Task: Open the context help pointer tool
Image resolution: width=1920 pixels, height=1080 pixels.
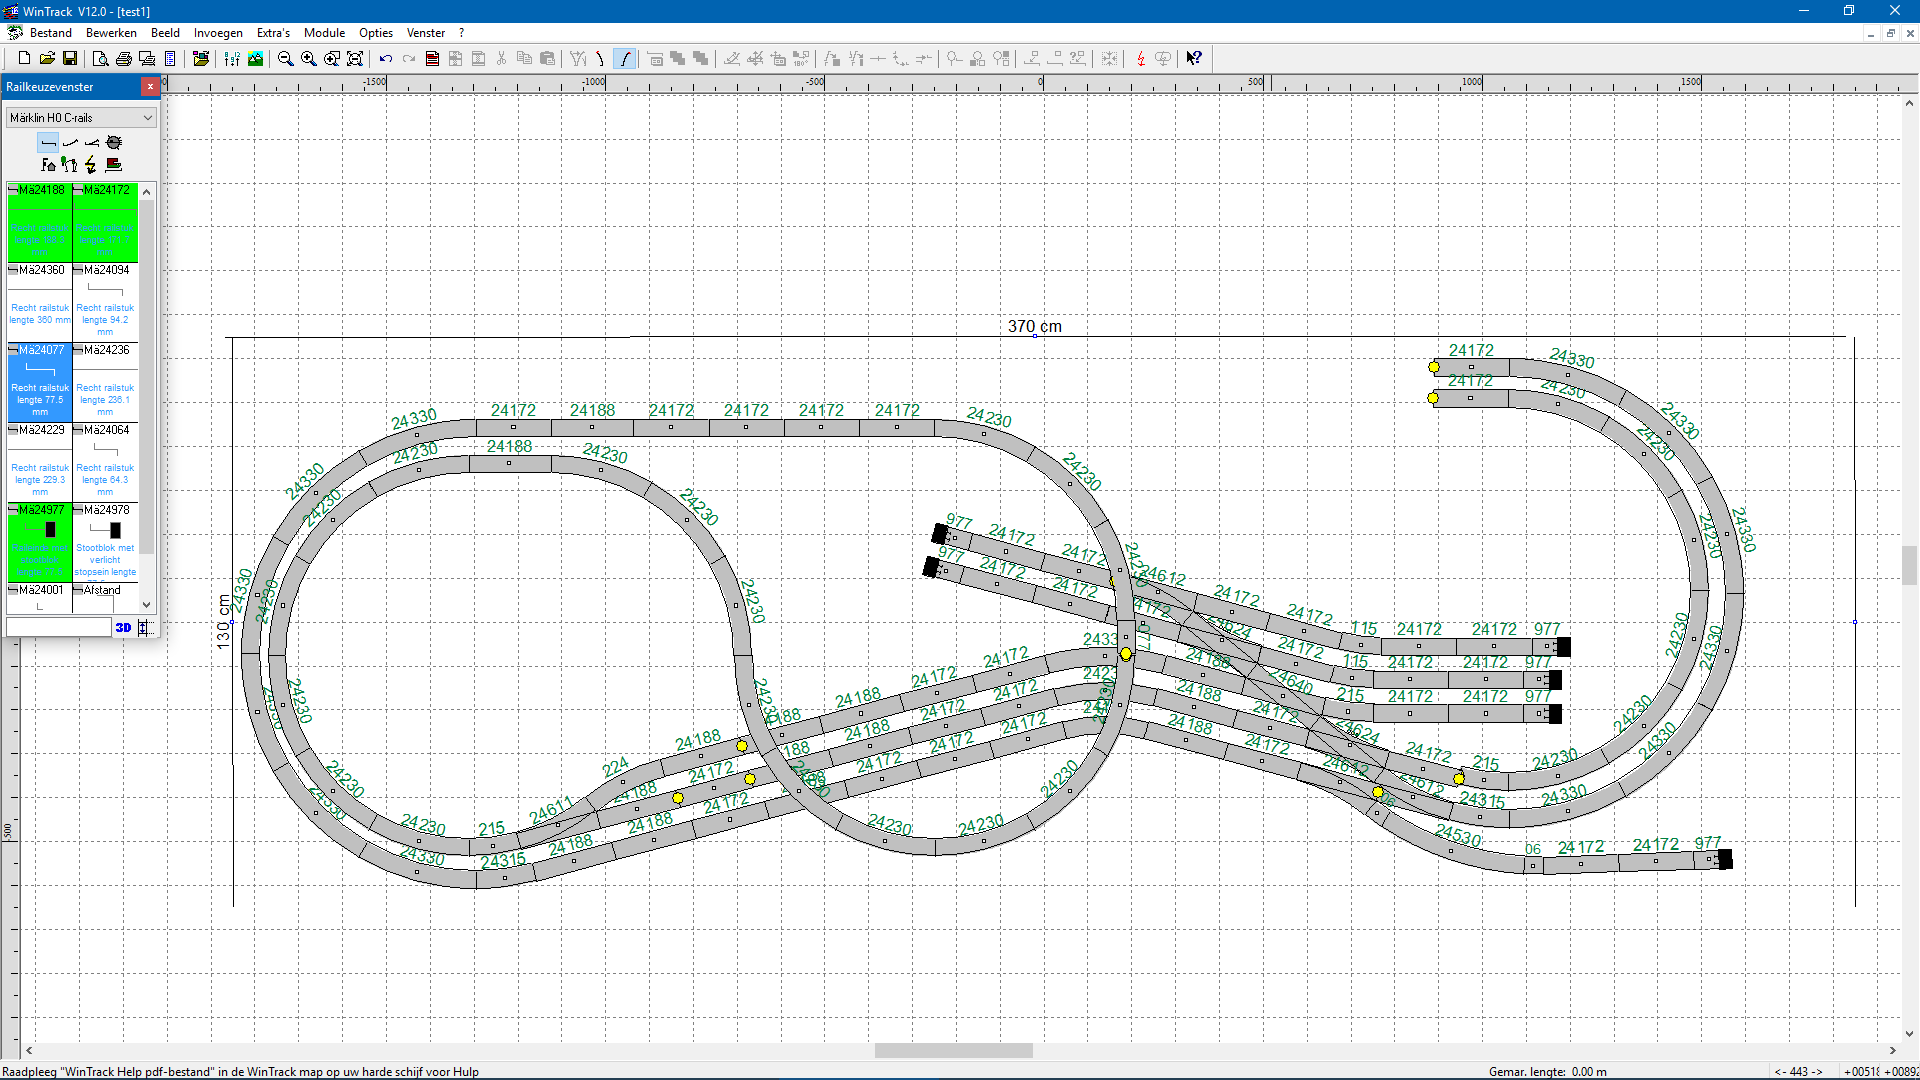Action: [1194, 59]
